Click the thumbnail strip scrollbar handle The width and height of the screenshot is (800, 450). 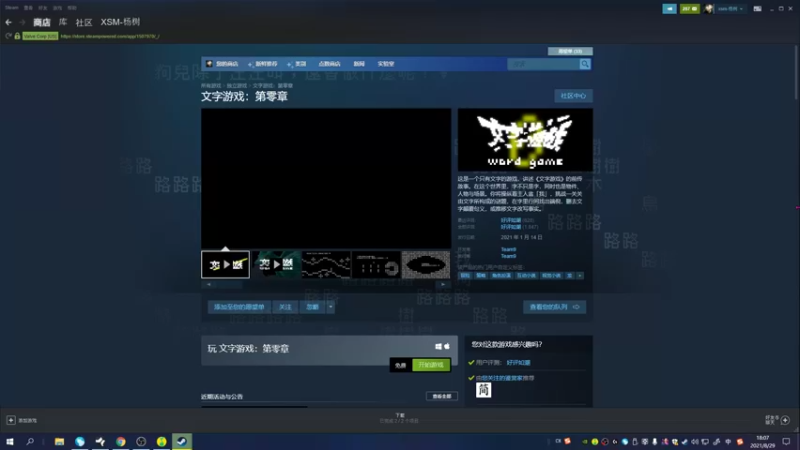tap(230, 285)
